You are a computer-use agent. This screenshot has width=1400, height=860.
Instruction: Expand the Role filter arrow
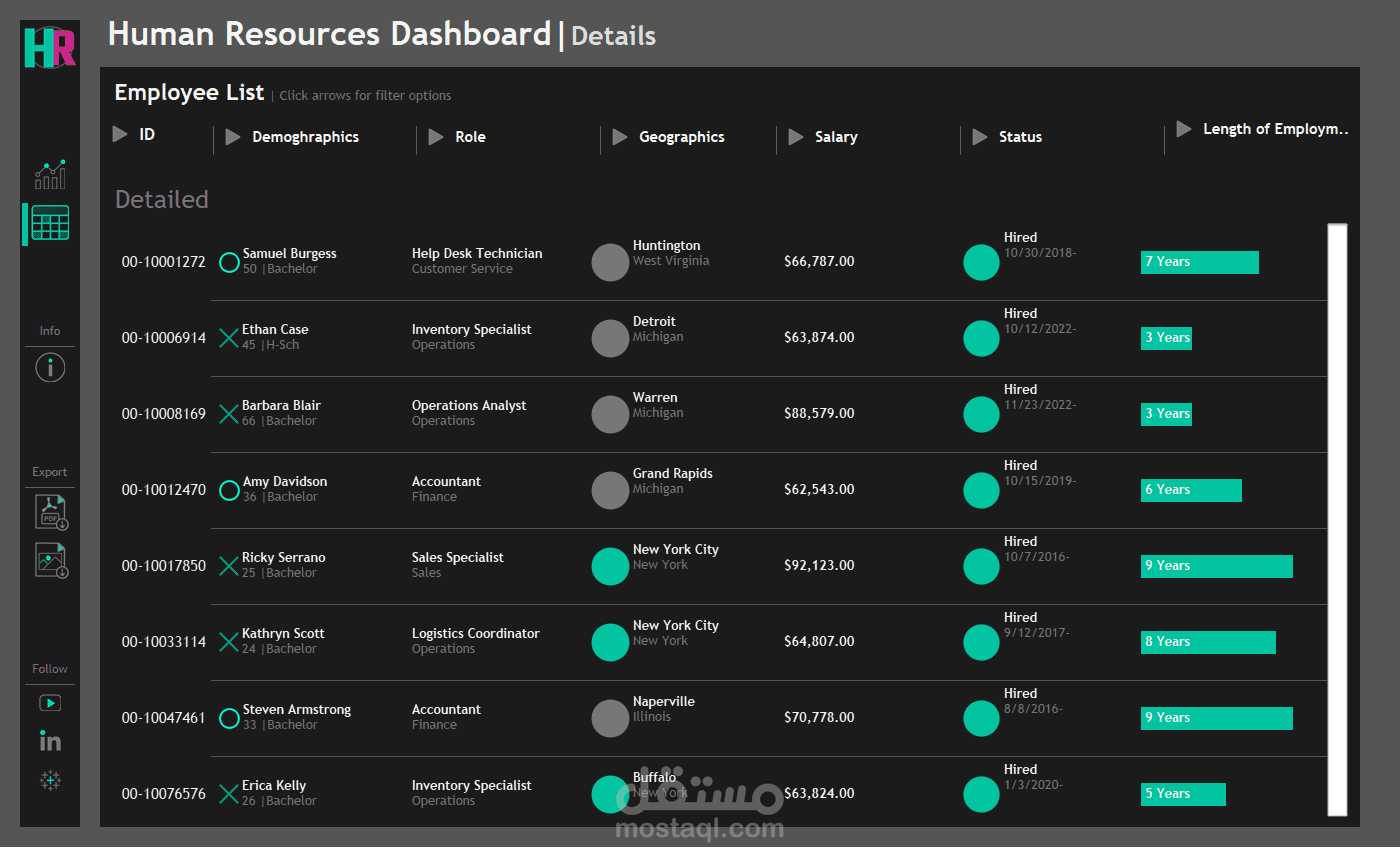point(436,137)
